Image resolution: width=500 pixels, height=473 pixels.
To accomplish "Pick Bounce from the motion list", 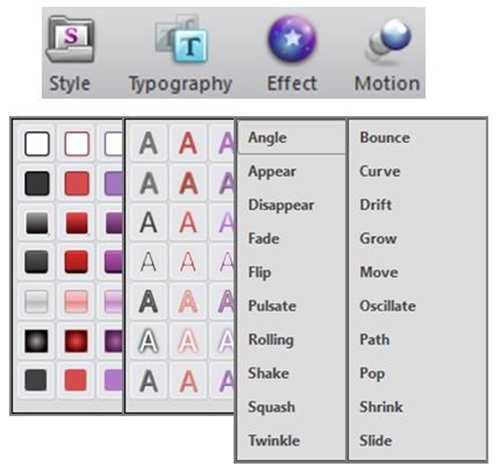I will [x=385, y=137].
